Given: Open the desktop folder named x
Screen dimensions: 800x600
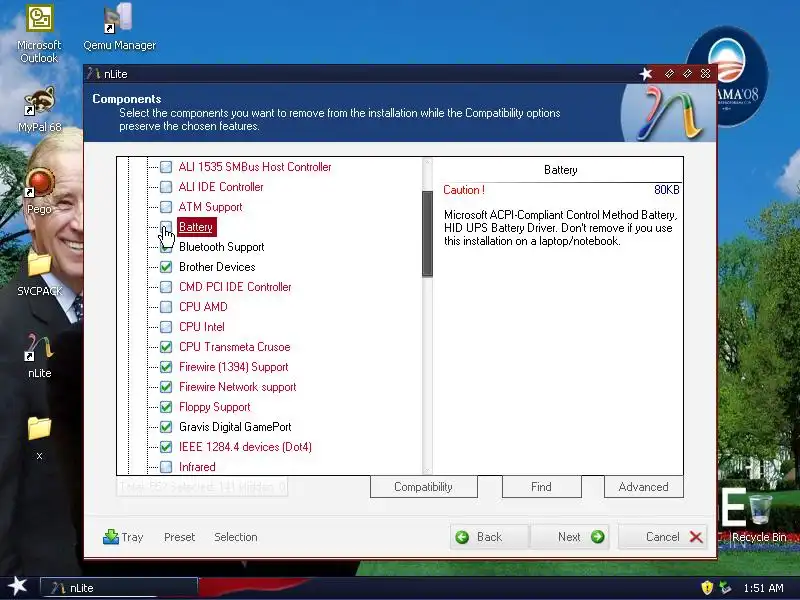Looking at the screenshot, I should pos(39,438).
